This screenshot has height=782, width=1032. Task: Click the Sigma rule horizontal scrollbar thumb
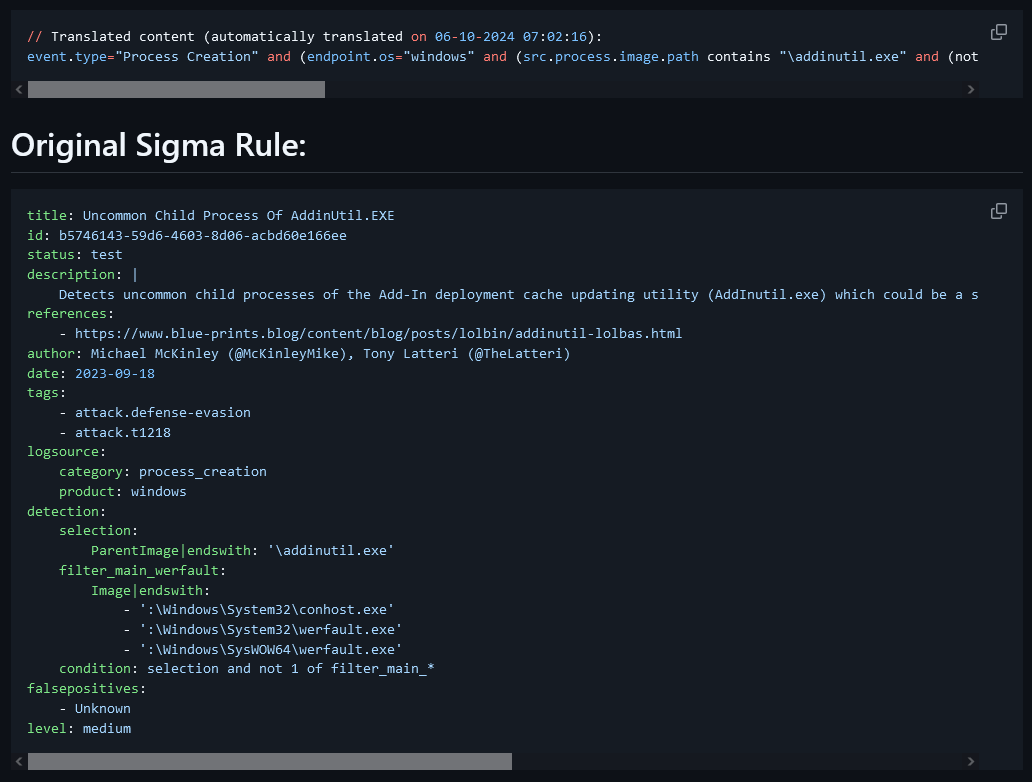(270, 762)
